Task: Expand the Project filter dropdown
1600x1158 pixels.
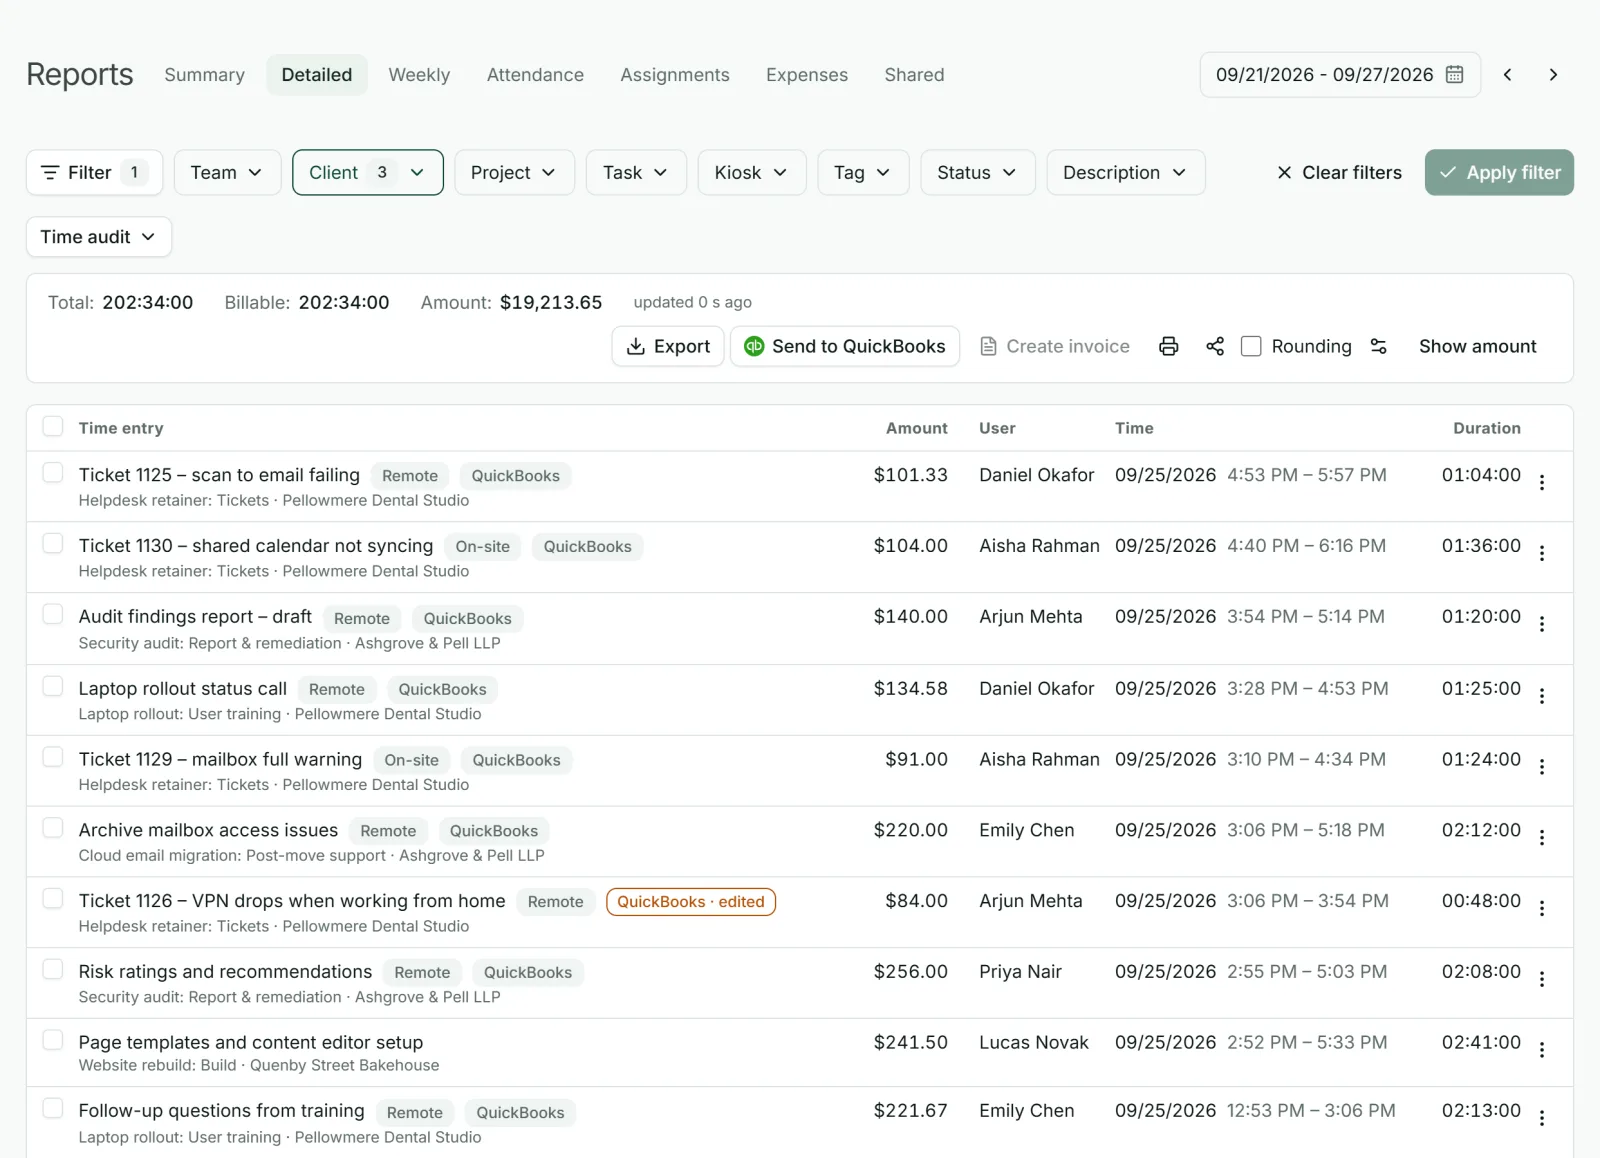Action: click(x=514, y=173)
